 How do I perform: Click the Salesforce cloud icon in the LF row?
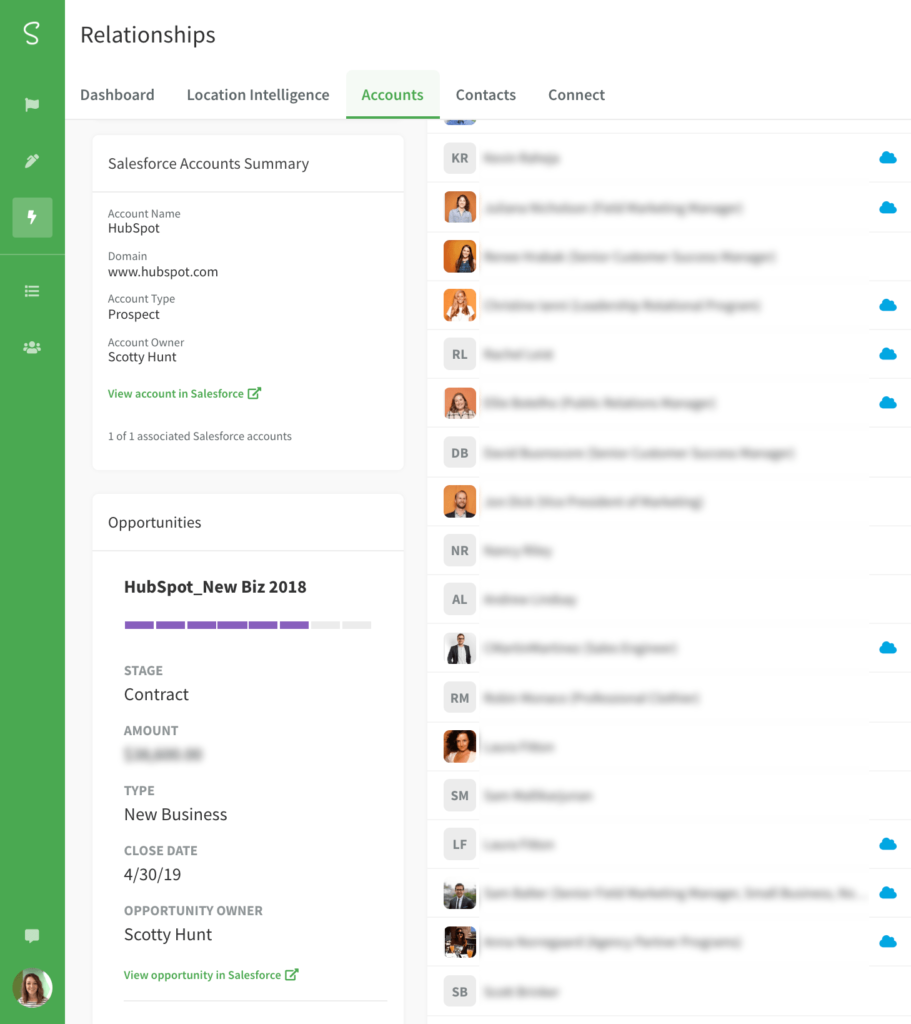[887, 844]
